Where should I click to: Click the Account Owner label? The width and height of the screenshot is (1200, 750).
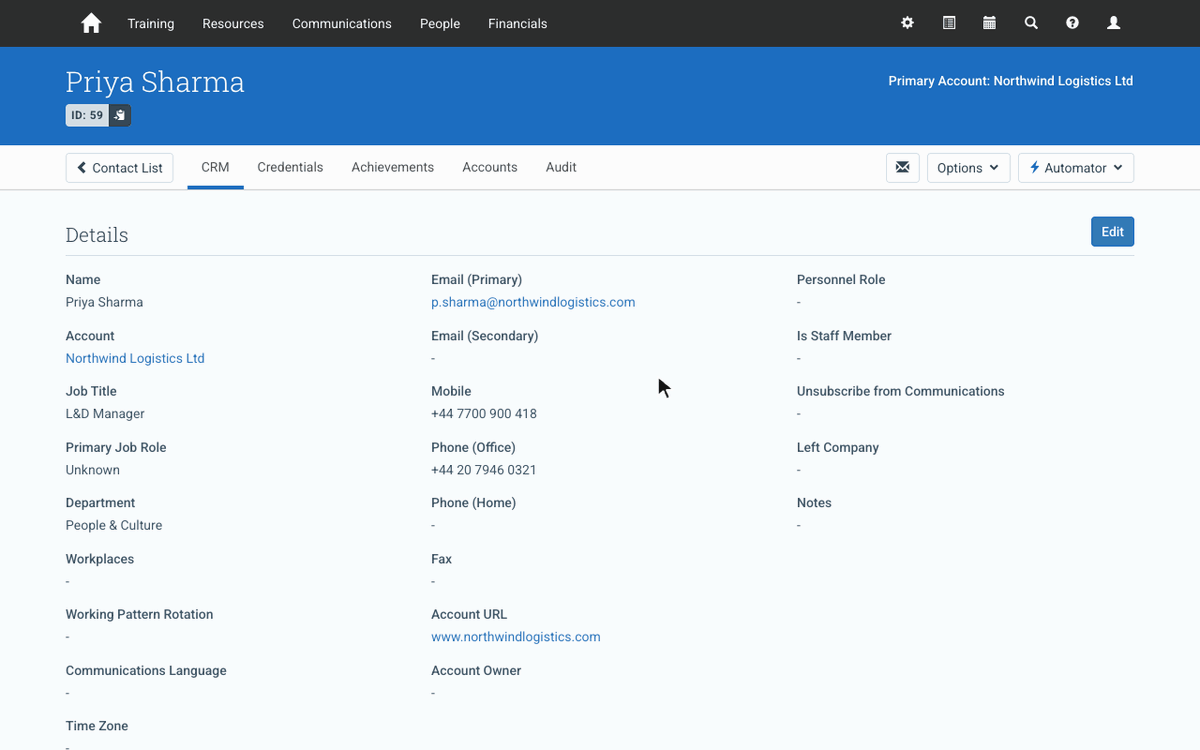click(x=476, y=670)
